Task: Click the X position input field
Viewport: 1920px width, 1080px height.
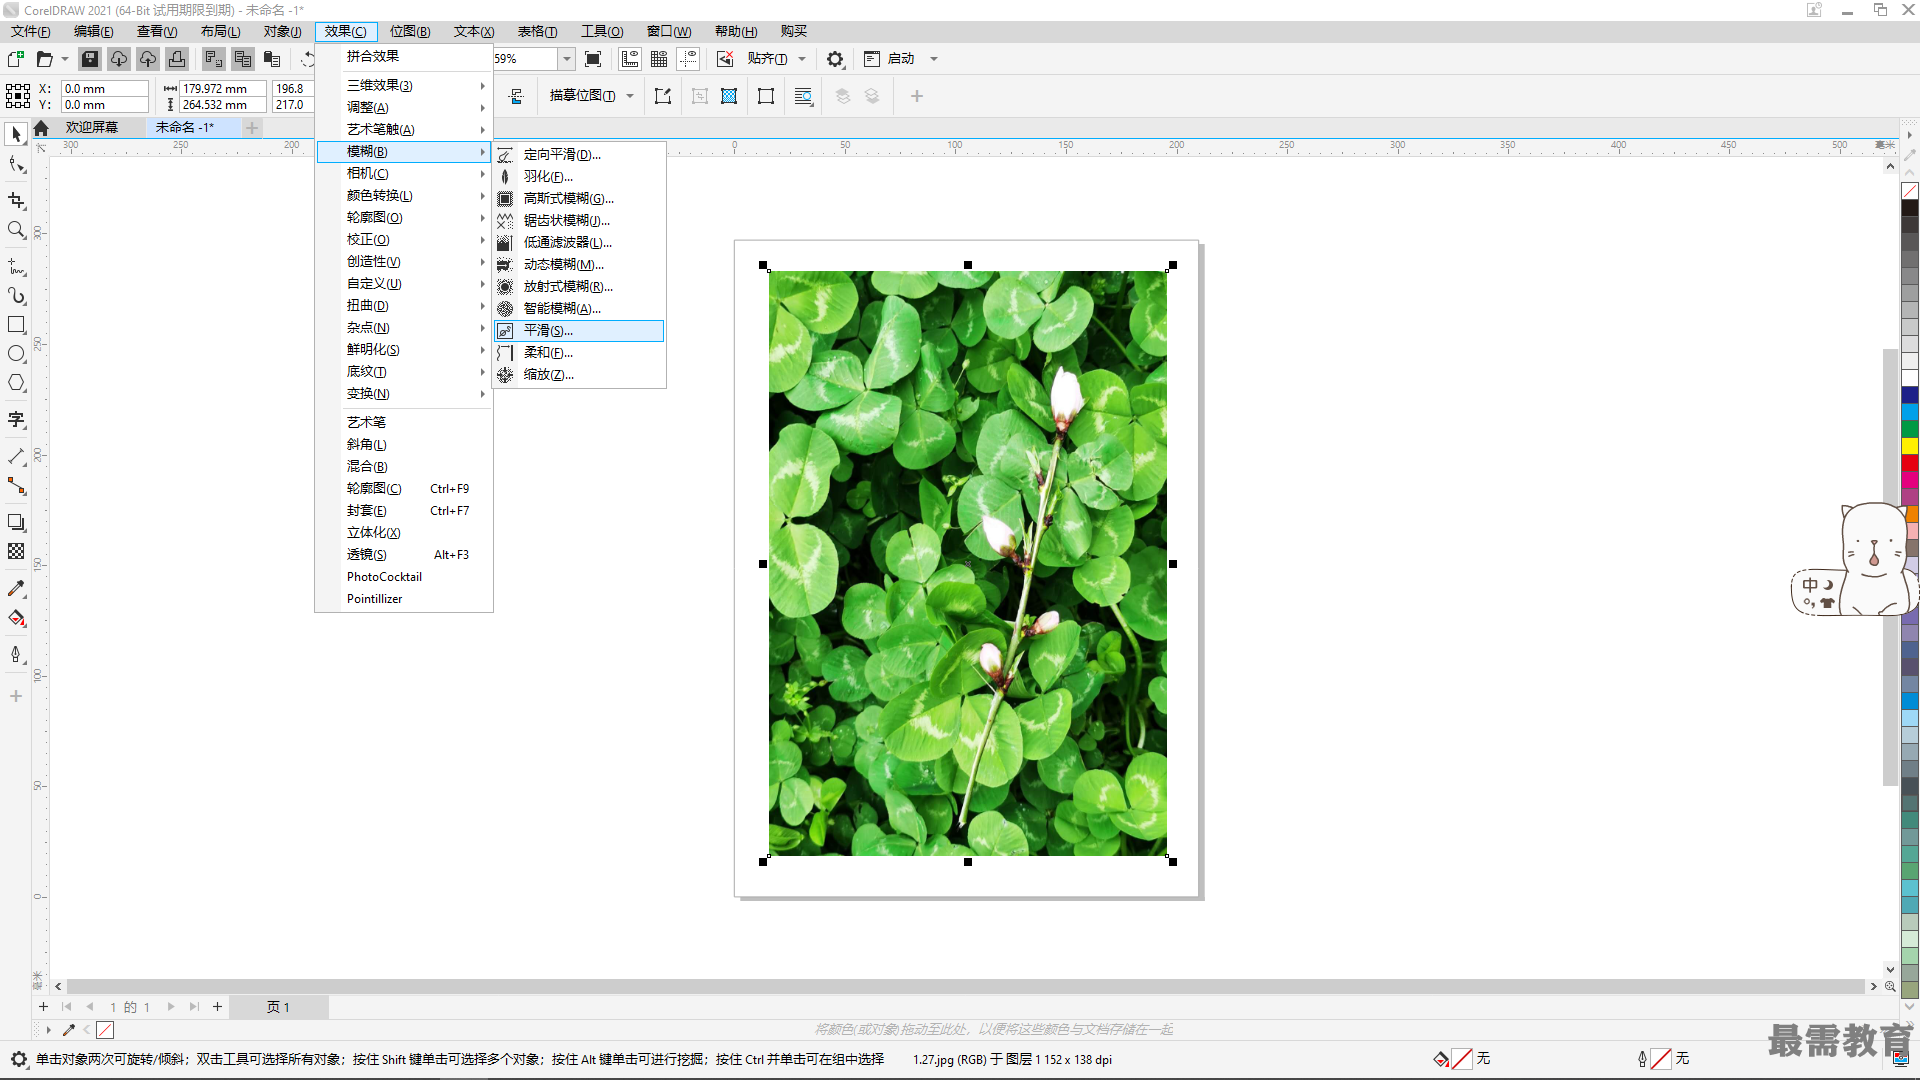Action: pyautogui.click(x=104, y=88)
